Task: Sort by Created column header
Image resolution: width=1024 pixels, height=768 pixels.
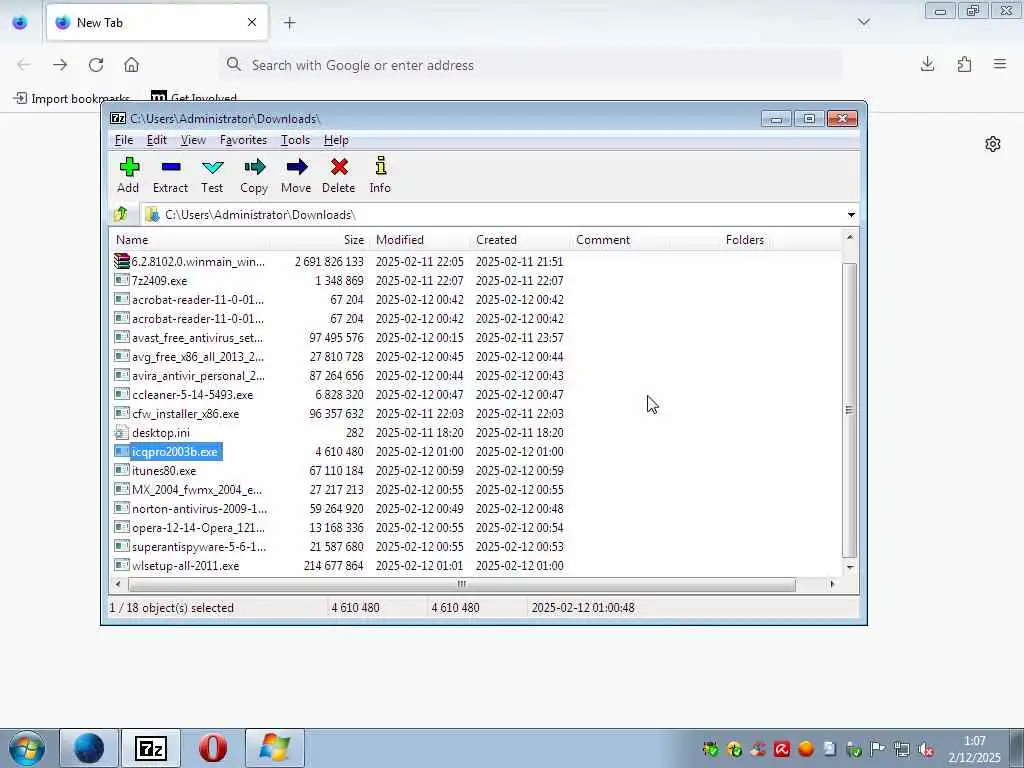Action: 519,240
